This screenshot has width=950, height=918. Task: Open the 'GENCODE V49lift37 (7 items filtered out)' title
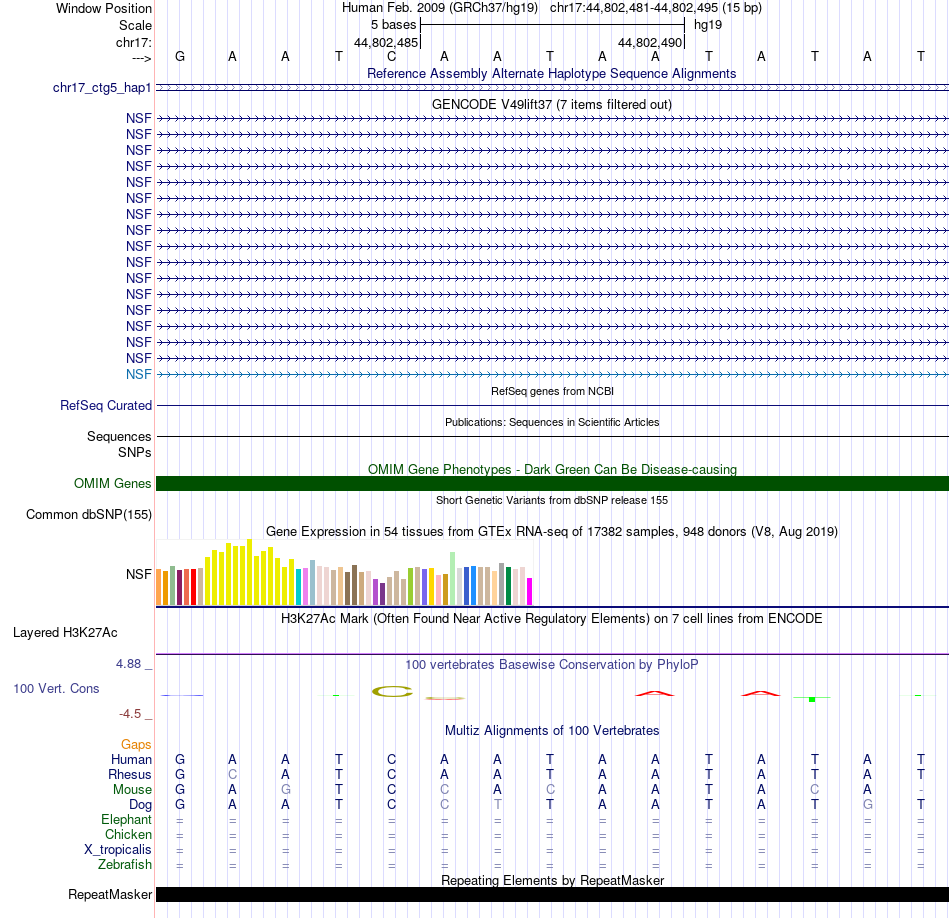[551, 104]
